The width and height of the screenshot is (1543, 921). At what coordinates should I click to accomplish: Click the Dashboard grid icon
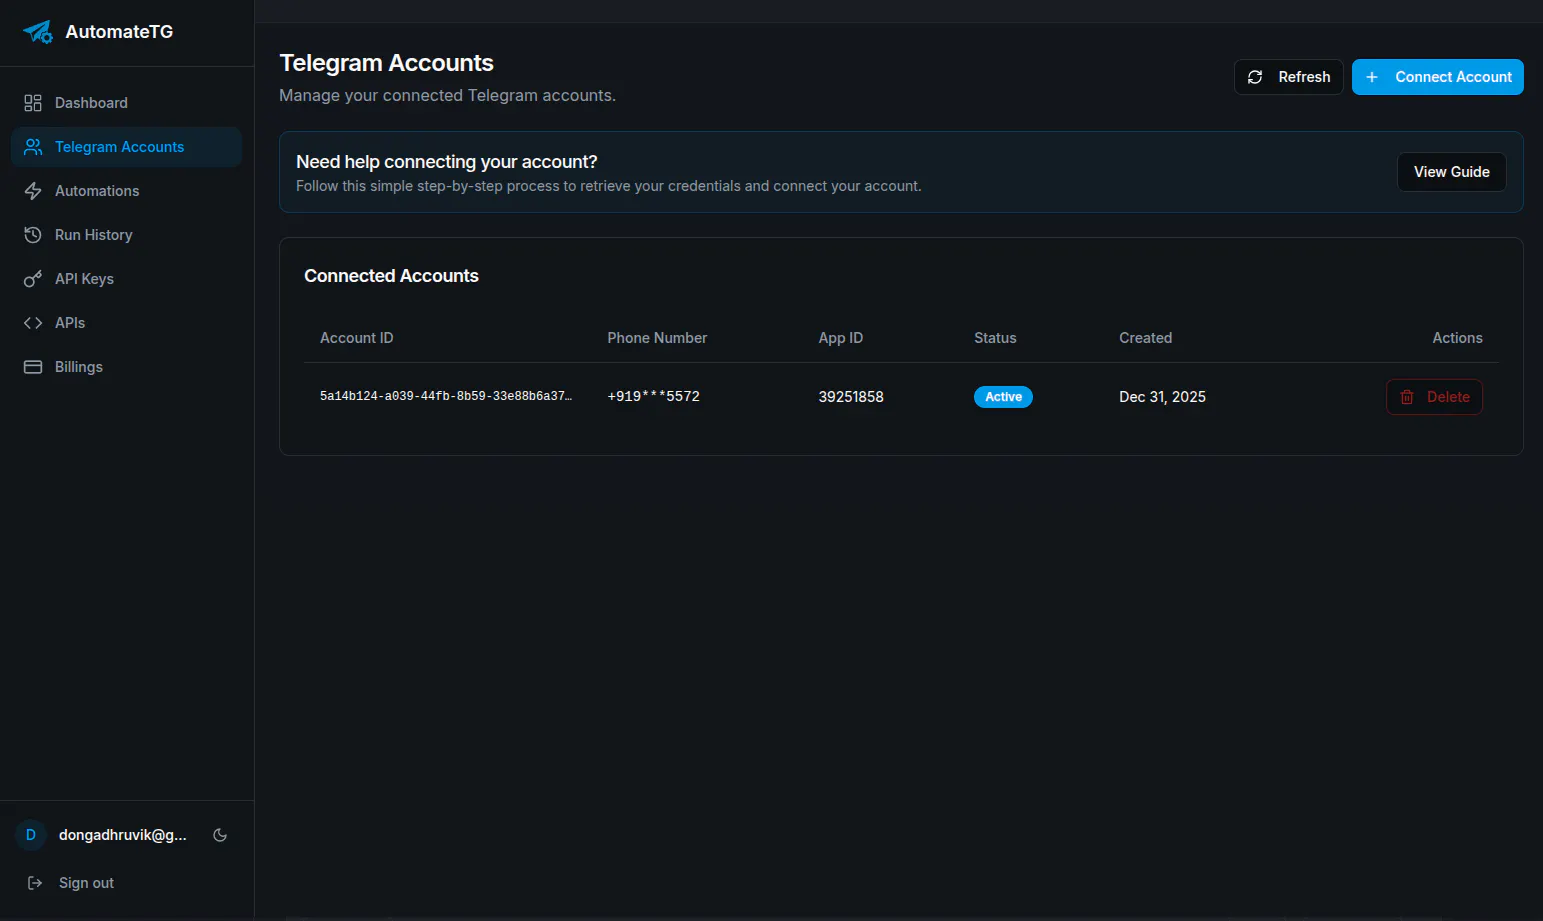pyautogui.click(x=33, y=103)
